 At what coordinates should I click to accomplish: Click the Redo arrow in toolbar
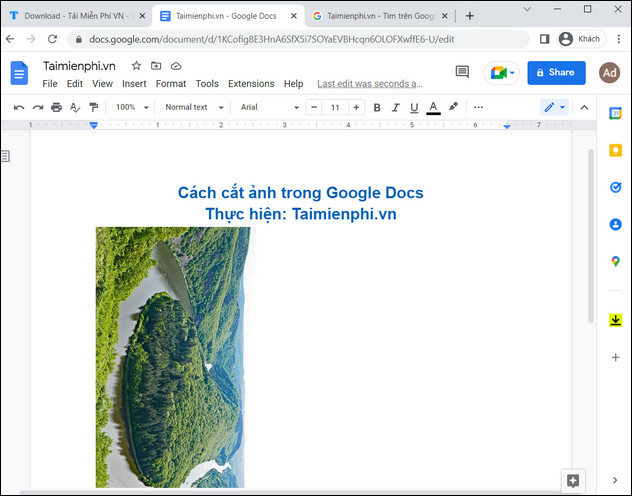[x=38, y=107]
